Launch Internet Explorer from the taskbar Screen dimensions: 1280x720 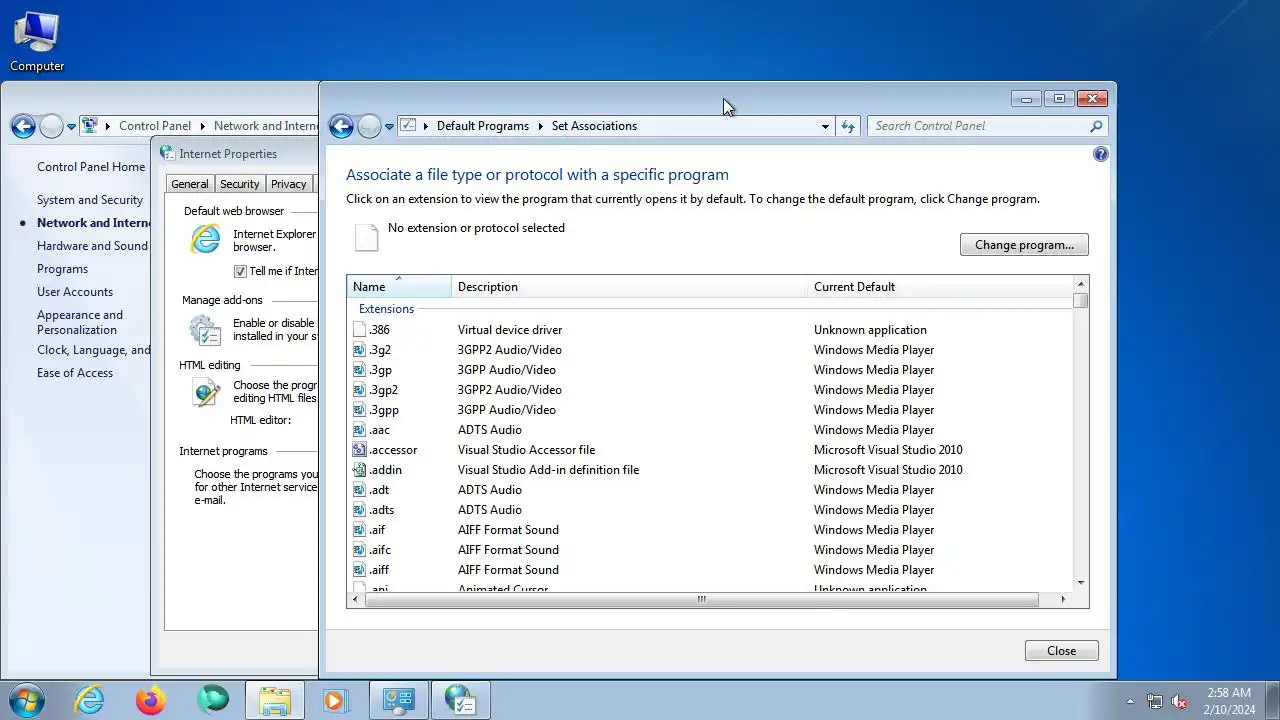click(90, 700)
